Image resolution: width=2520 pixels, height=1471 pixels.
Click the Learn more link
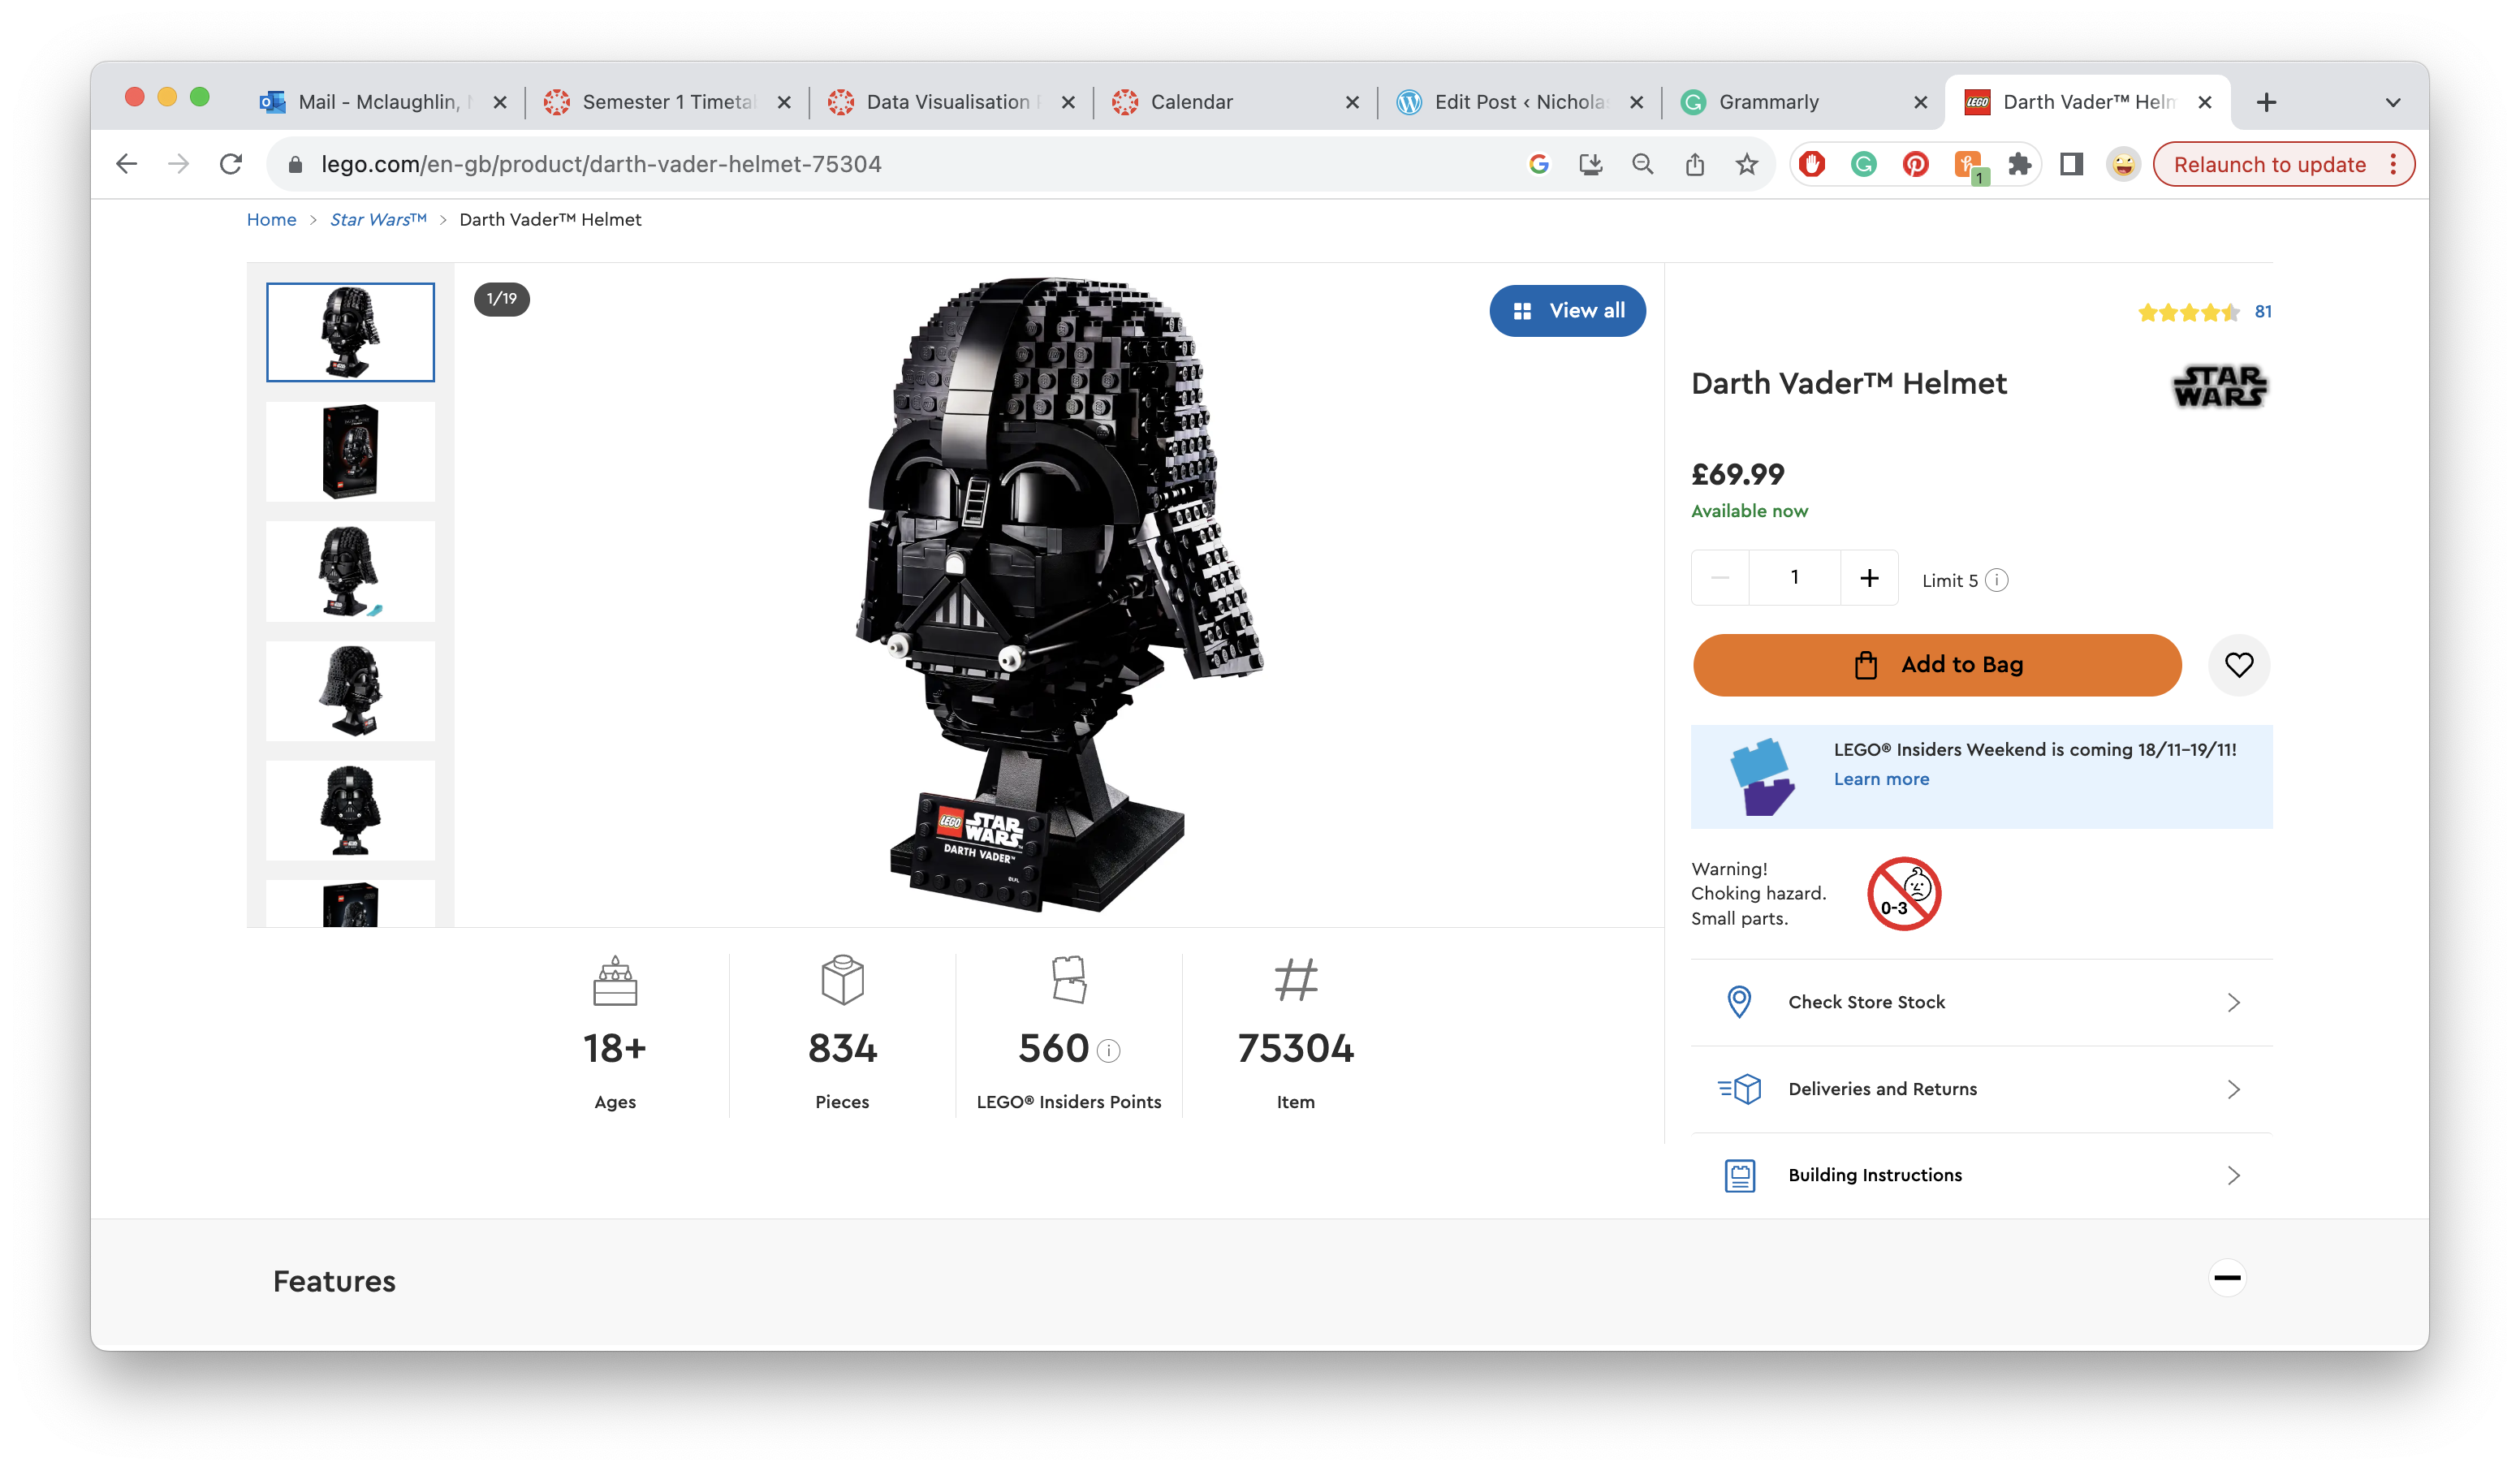pyautogui.click(x=1880, y=779)
